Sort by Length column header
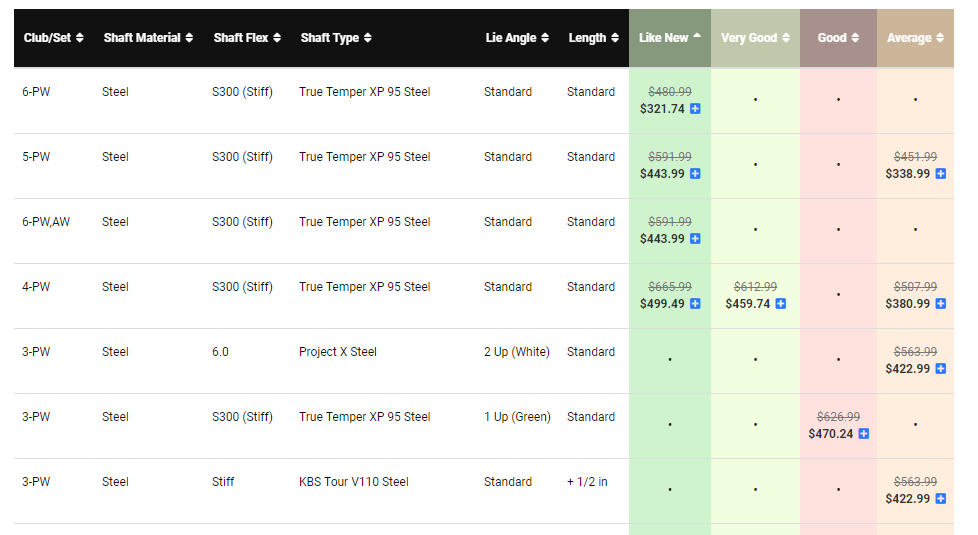The width and height of the screenshot is (978, 535). coord(593,38)
